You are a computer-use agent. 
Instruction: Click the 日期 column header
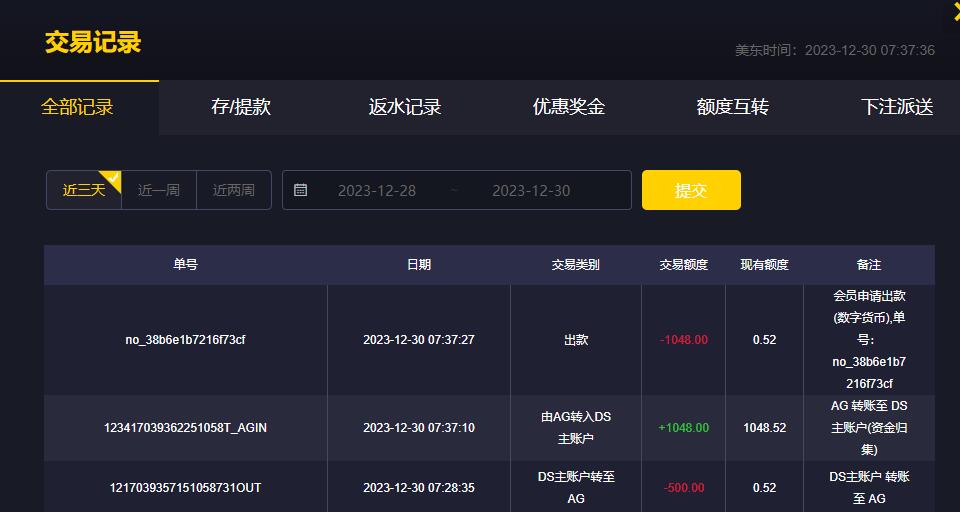(419, 265)
